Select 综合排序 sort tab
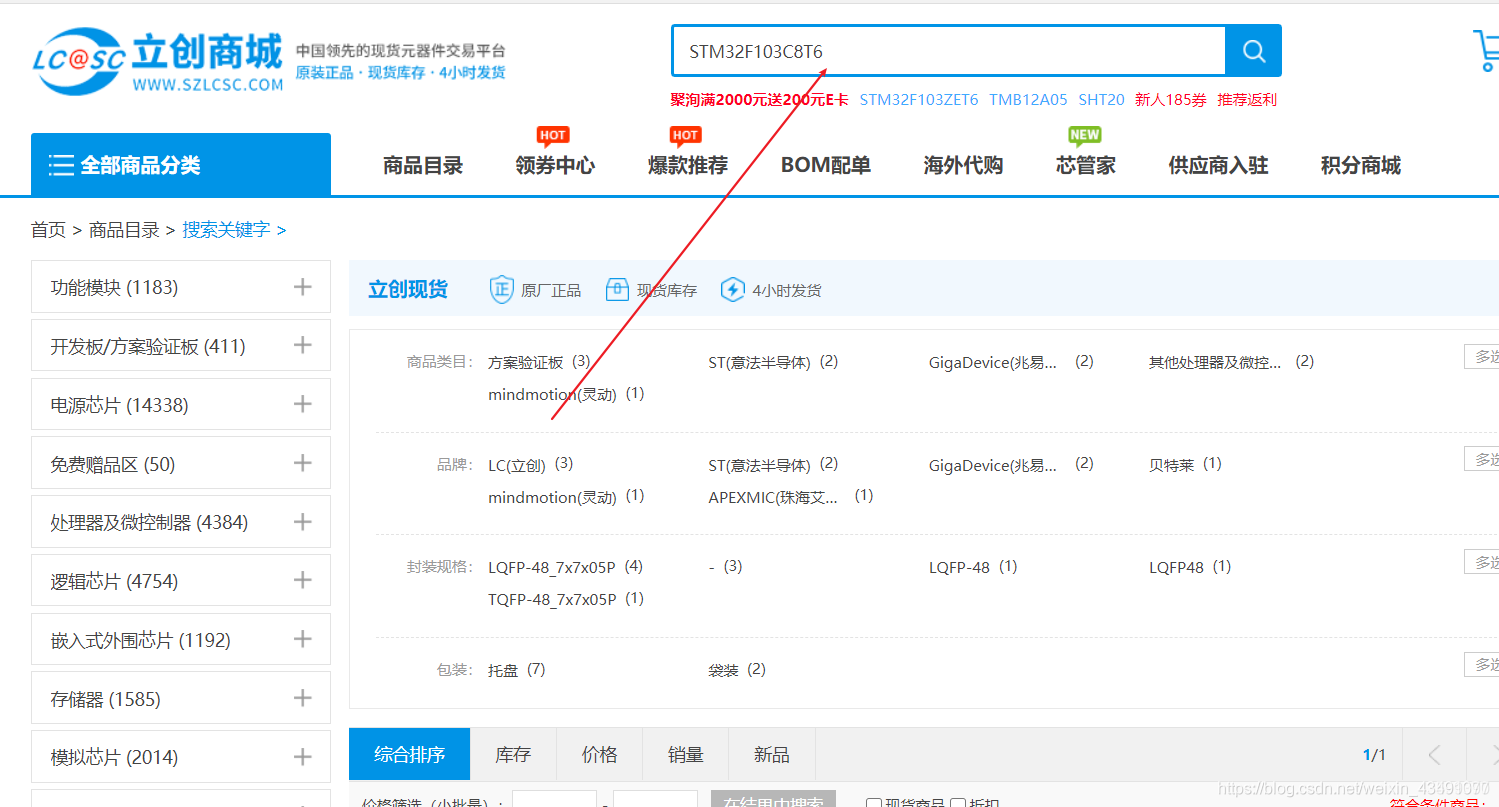Viewport: 1499px width, 807px height. pyautogui.click(x=409, y=755)
